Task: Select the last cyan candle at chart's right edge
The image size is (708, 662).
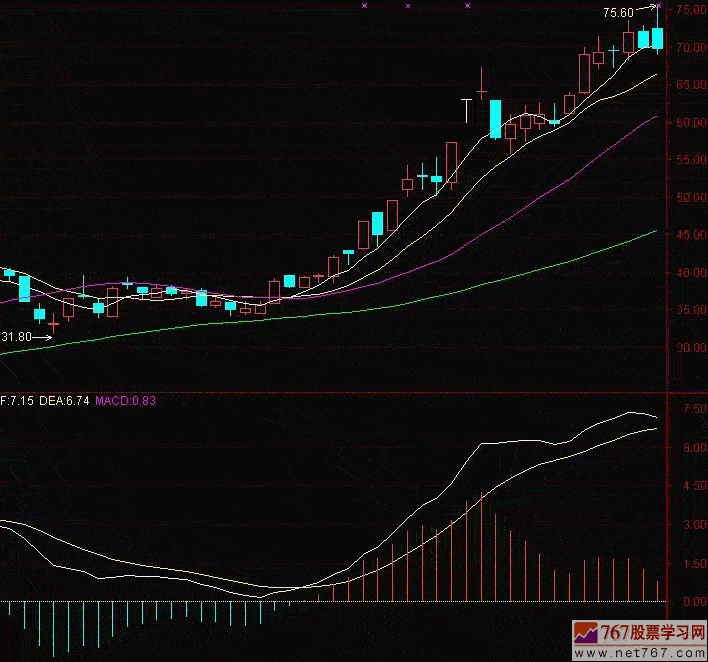Action: (657, 38)
